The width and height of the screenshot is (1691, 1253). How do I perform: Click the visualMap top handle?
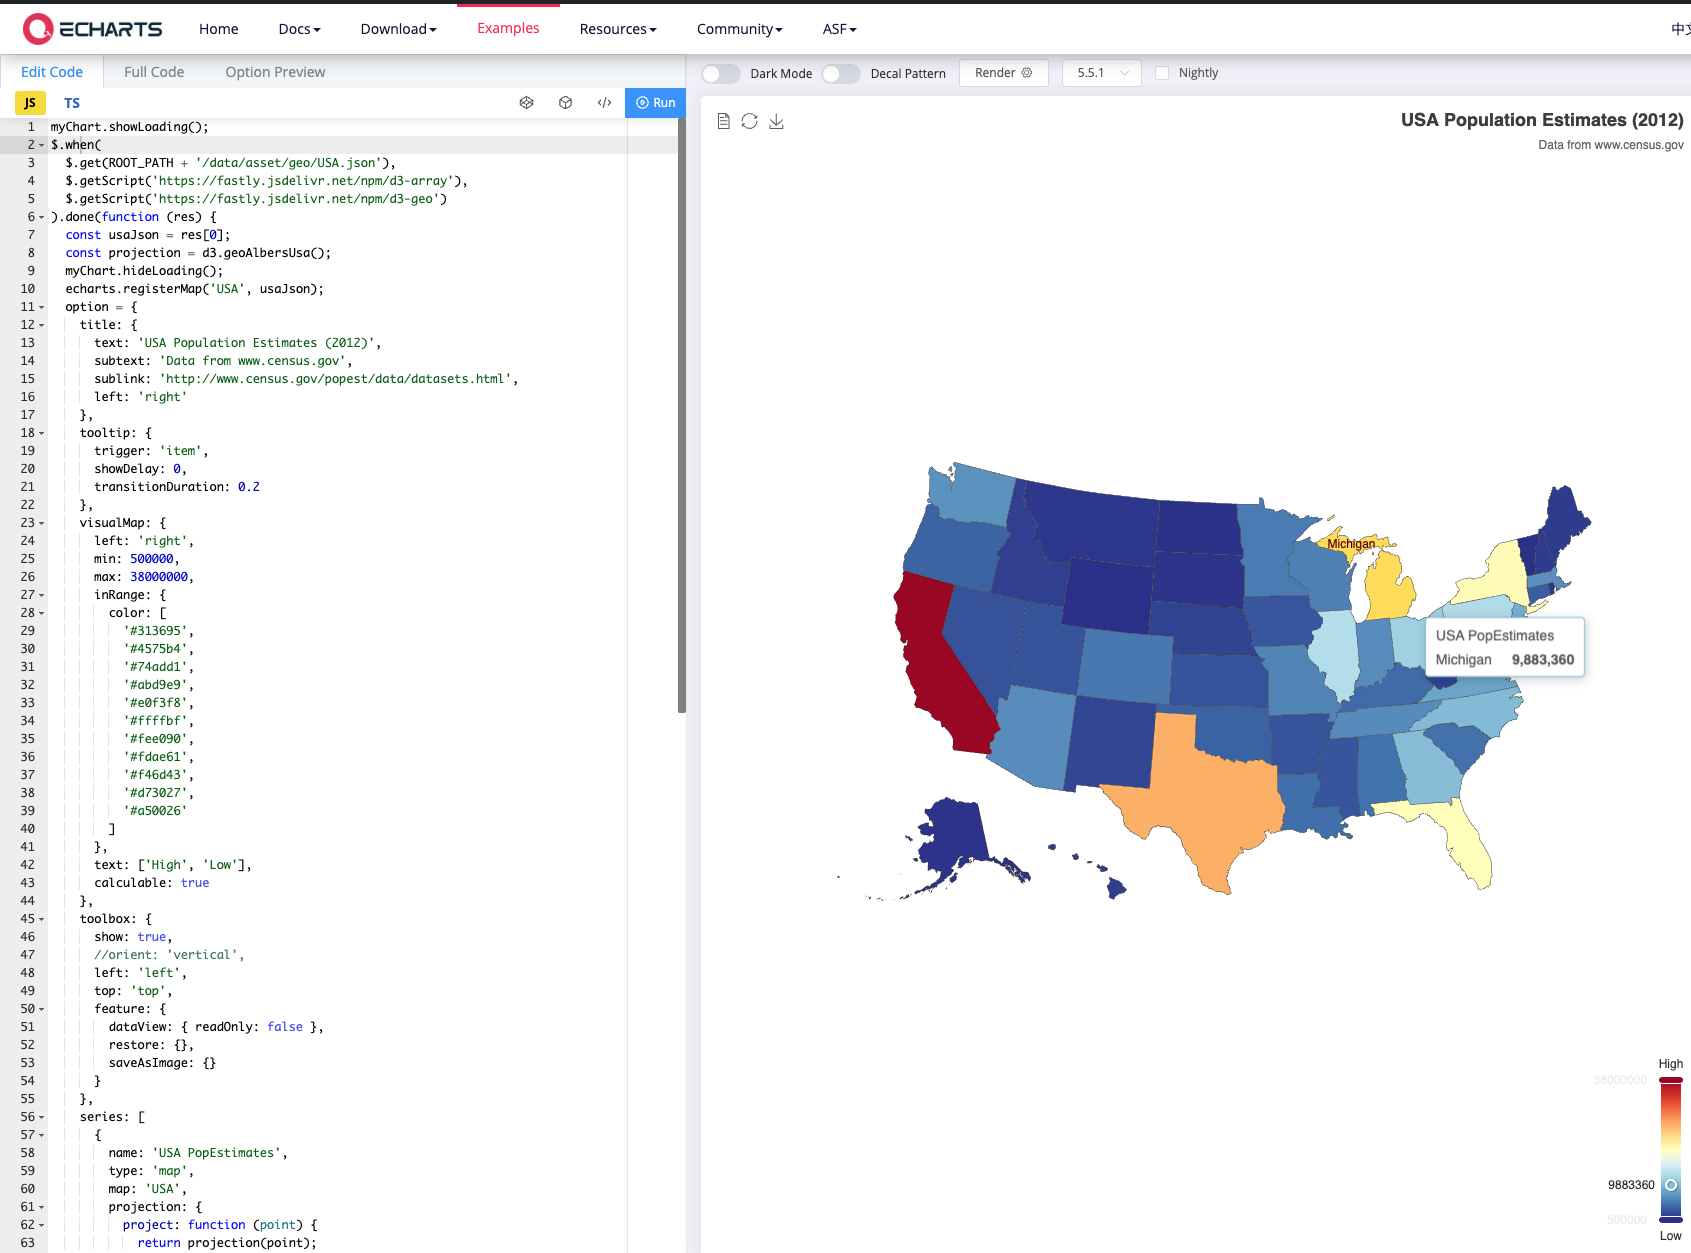1671,1080
